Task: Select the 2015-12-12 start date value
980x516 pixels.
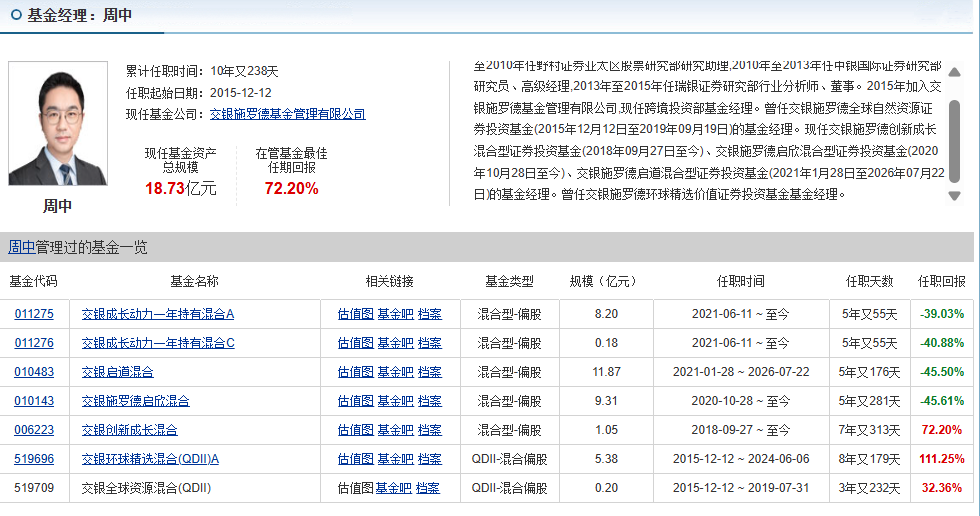Action: [241, 93]
